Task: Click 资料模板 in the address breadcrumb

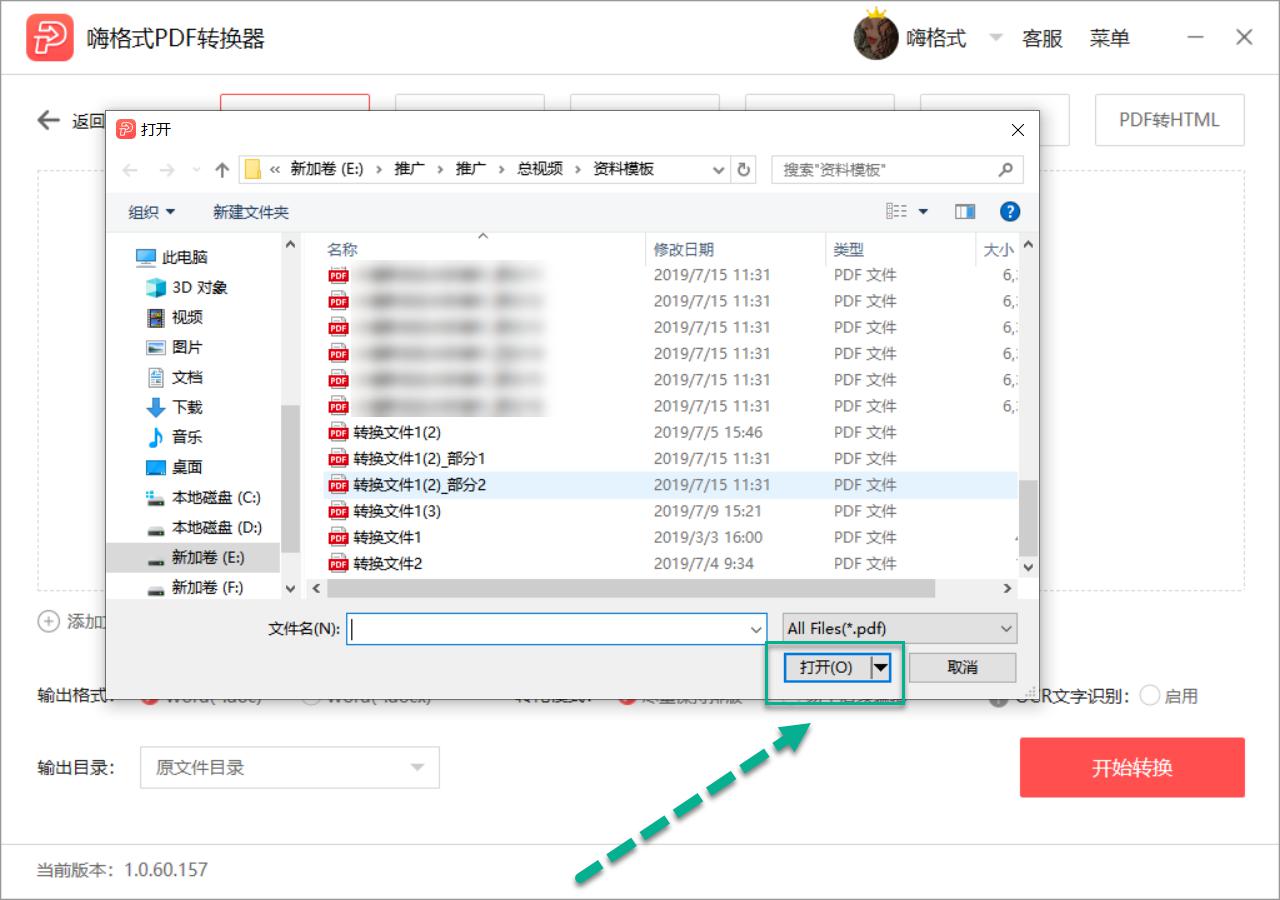Action: click(624, 169)
